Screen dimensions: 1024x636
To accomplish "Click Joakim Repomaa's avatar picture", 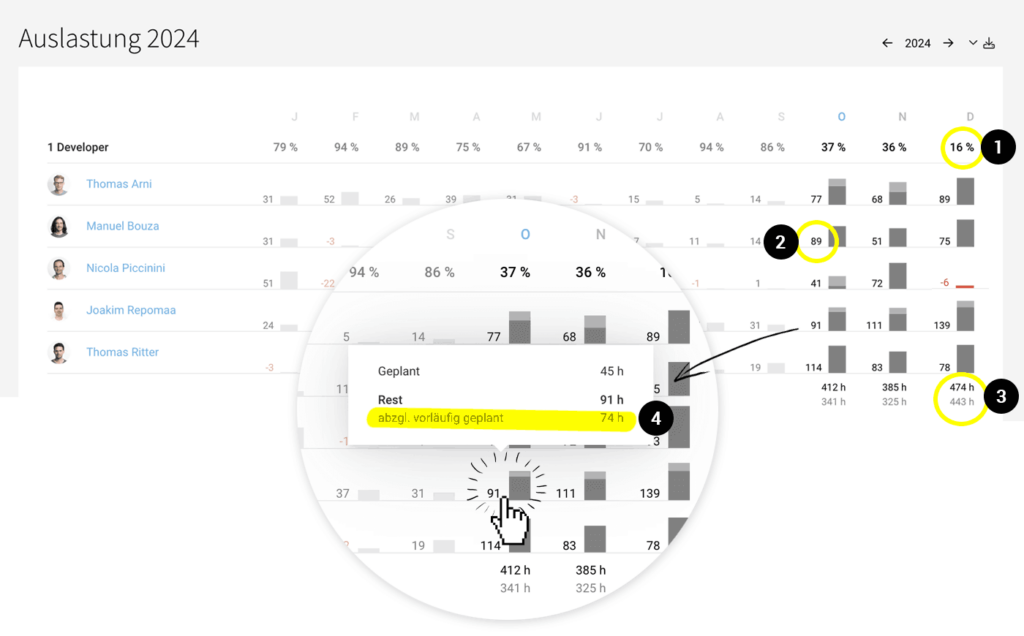I will 59,311.
